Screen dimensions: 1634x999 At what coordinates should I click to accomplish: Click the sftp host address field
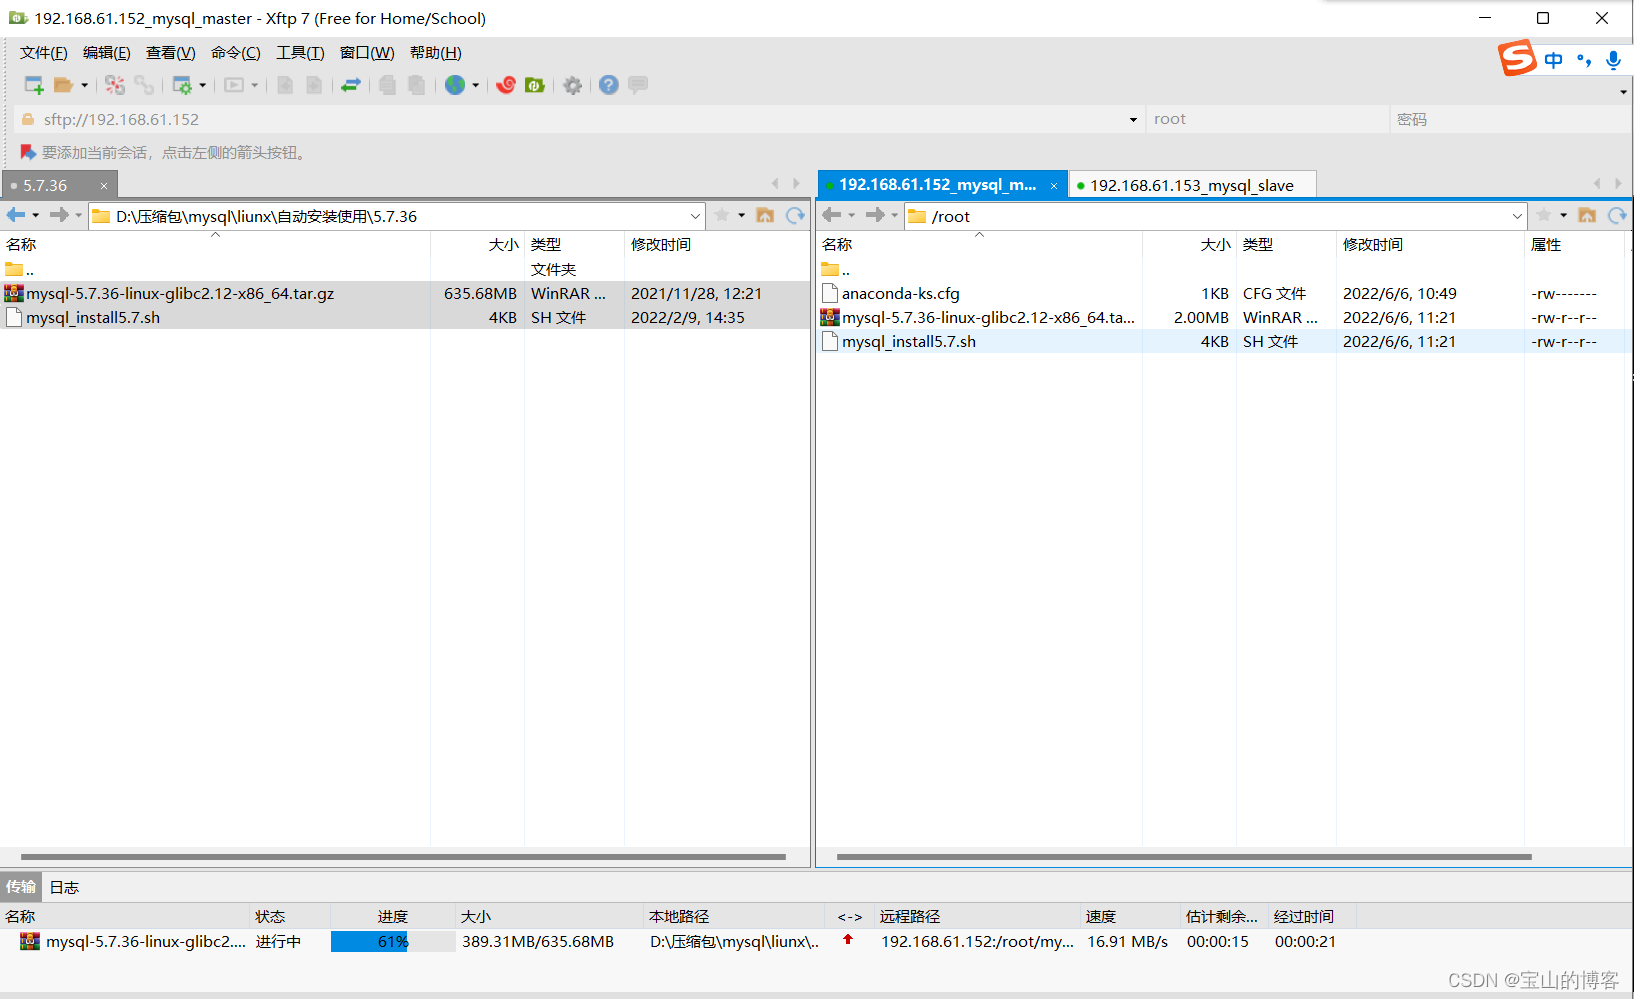tap(580, 119)
